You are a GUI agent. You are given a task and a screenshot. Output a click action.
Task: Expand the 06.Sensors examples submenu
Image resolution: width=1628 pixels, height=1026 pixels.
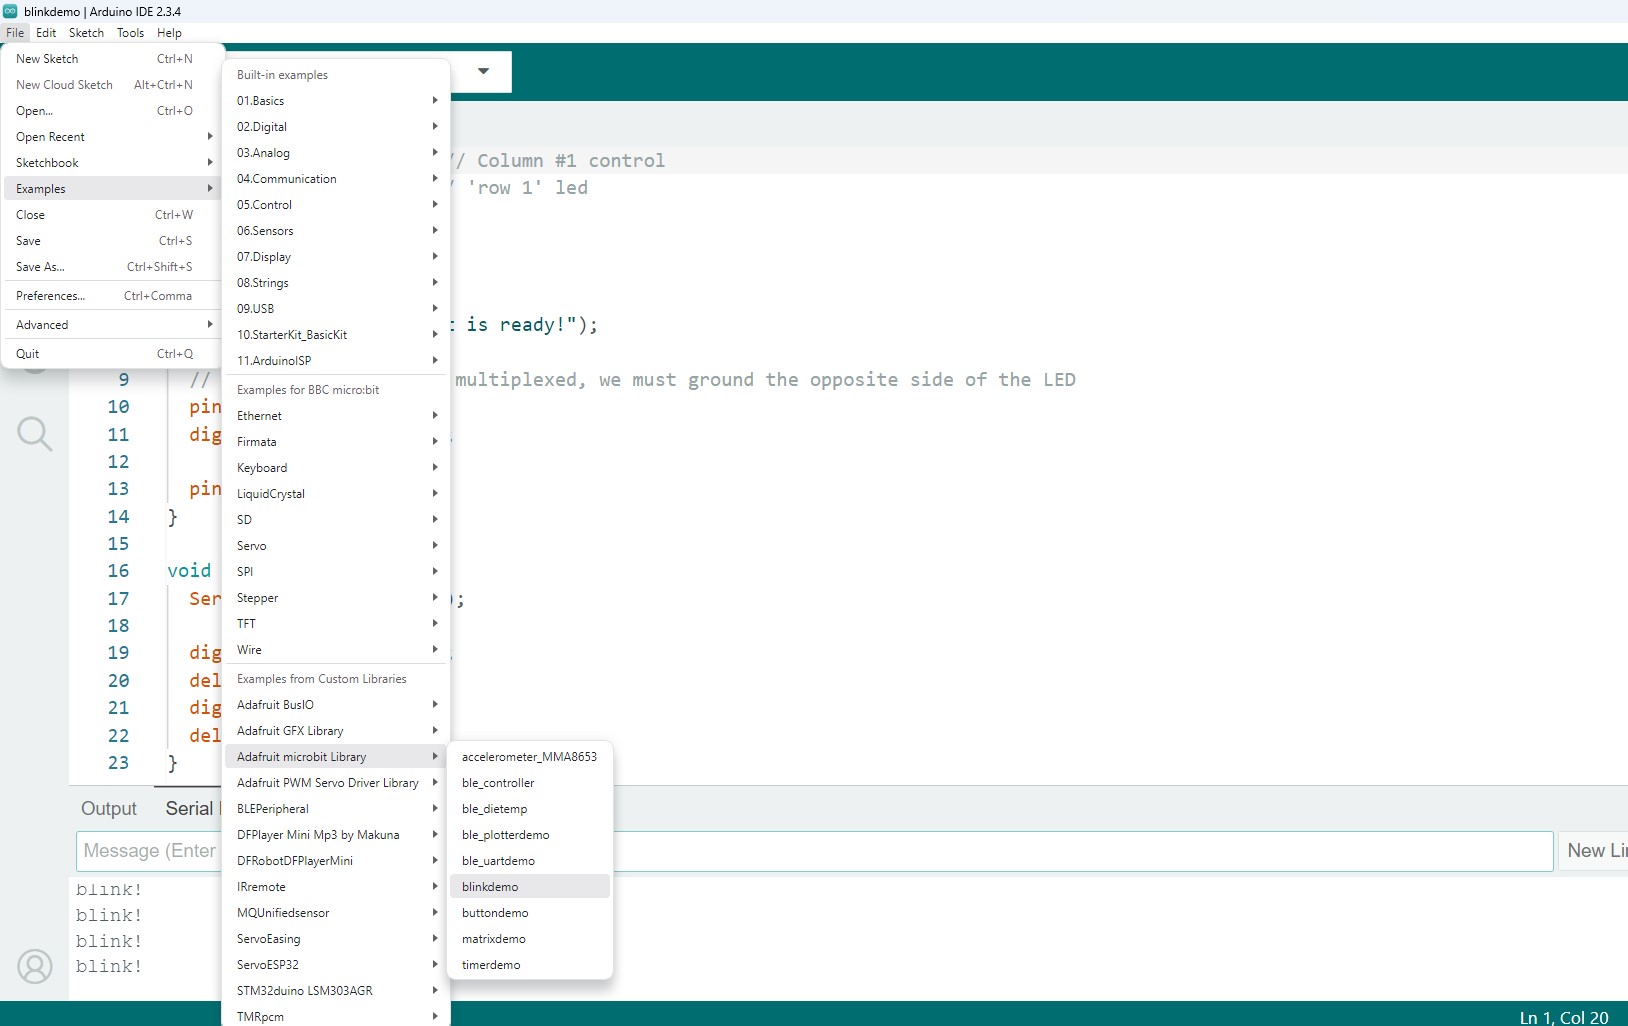tap(336, 231)
